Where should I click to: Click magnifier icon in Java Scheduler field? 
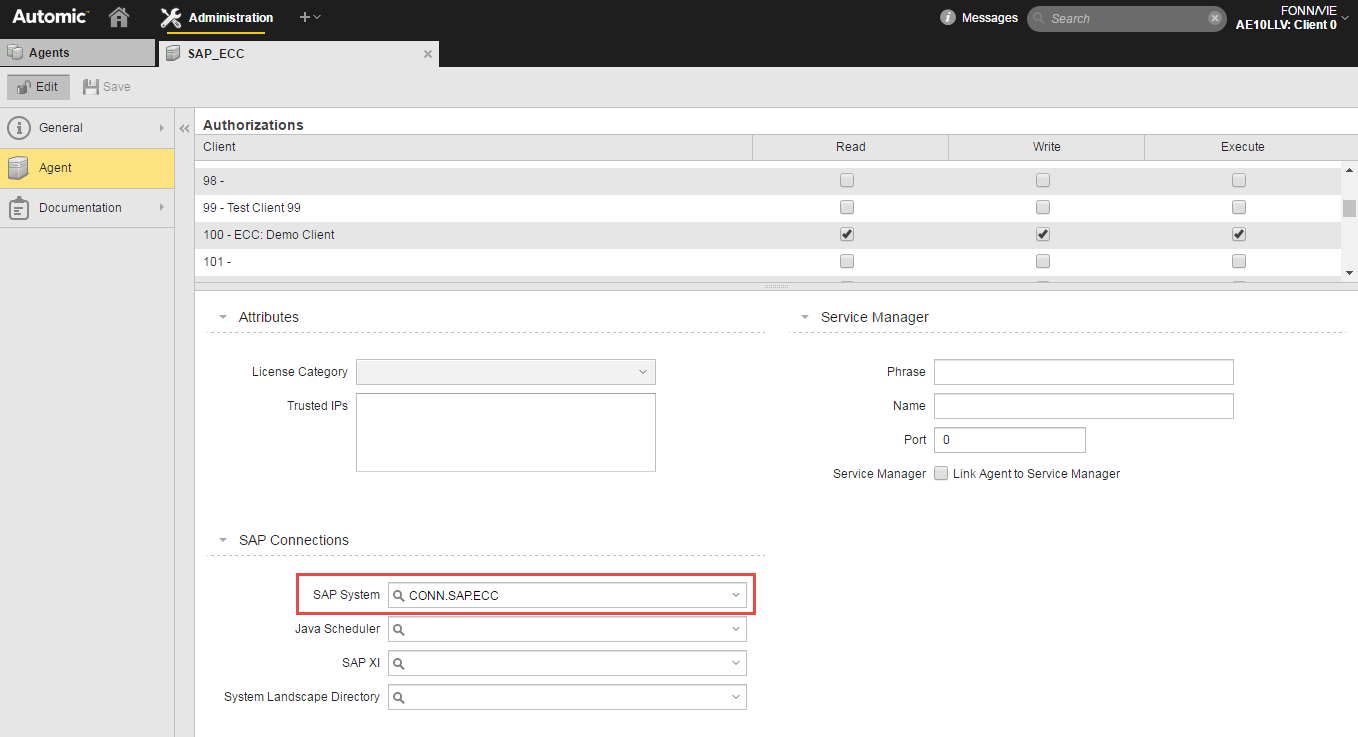pos(398,629)
